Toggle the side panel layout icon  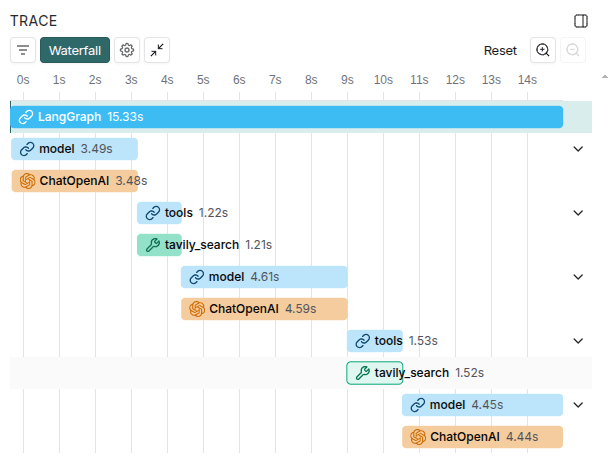point(581,21)
